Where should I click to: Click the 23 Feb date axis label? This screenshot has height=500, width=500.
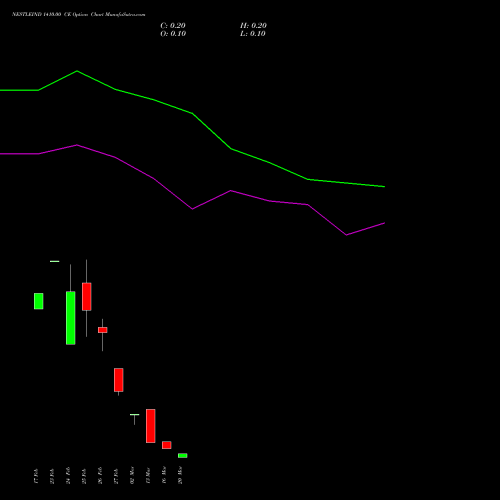pos(52,476)
